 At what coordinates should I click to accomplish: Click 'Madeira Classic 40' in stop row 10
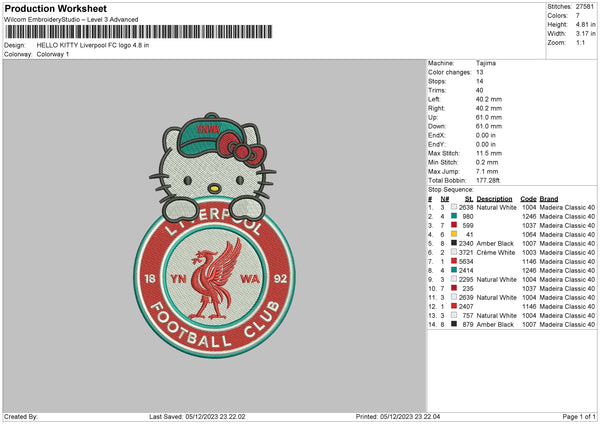point(567,289)
